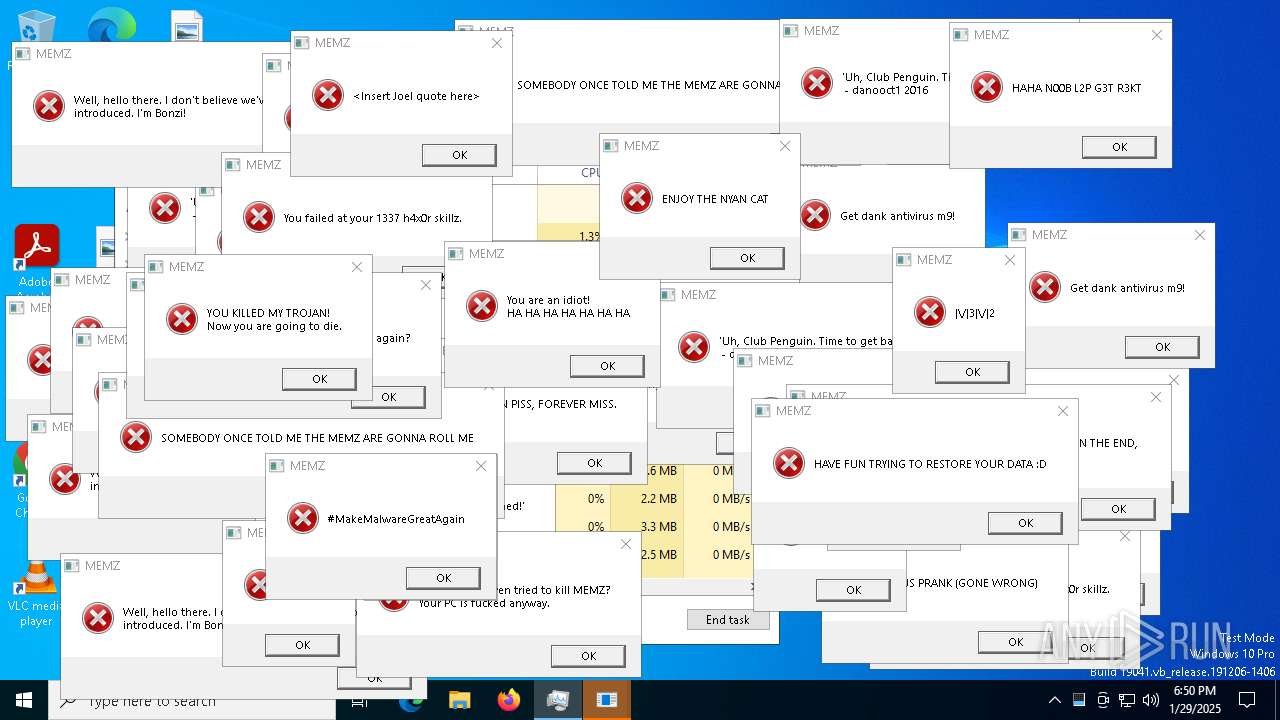
Task: Click MEMZ title bar icon of ENJOY THE NYAN CAT dialog
Action: [x=611, y=146]
